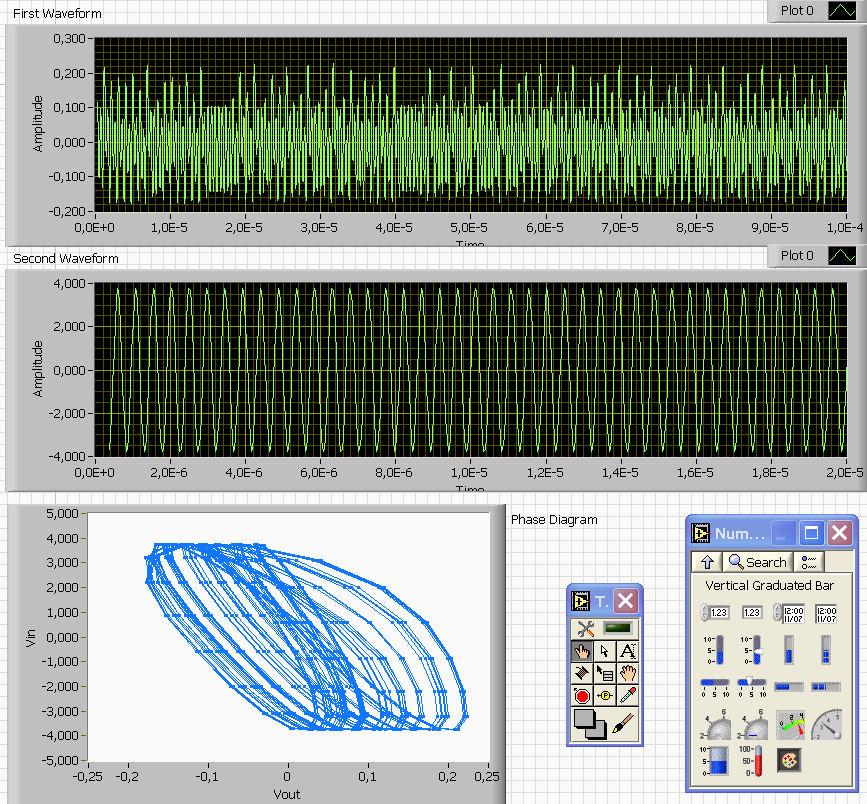This screenshot has width=867, height=804.
Task: Select the Set Color paintbrush tool
Action: (623, 723)
